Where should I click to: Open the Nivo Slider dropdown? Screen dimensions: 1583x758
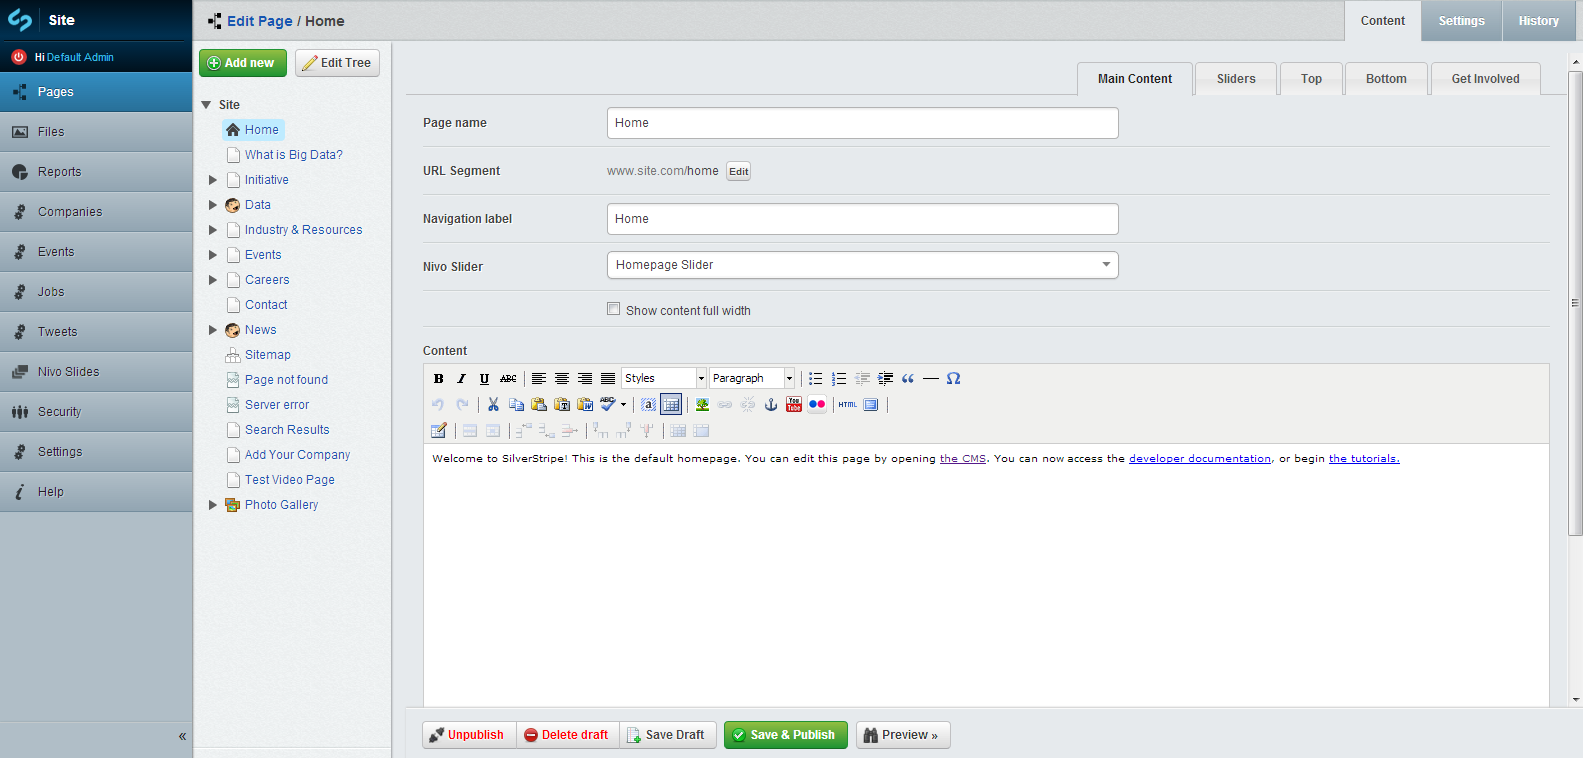(862, 265)
